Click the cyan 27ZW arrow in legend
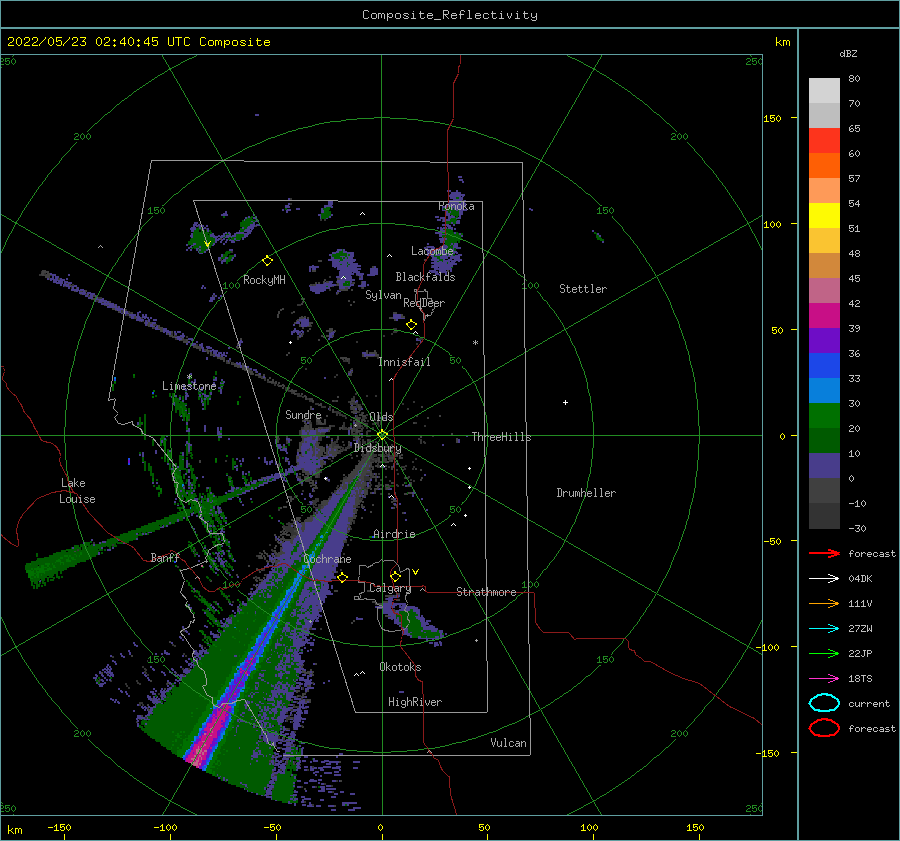 [x=824, y=629]
